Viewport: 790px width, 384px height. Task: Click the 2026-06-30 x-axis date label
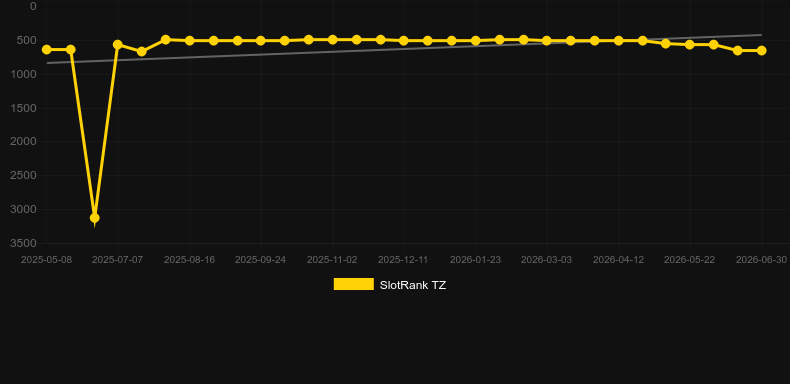pos(761,260)
